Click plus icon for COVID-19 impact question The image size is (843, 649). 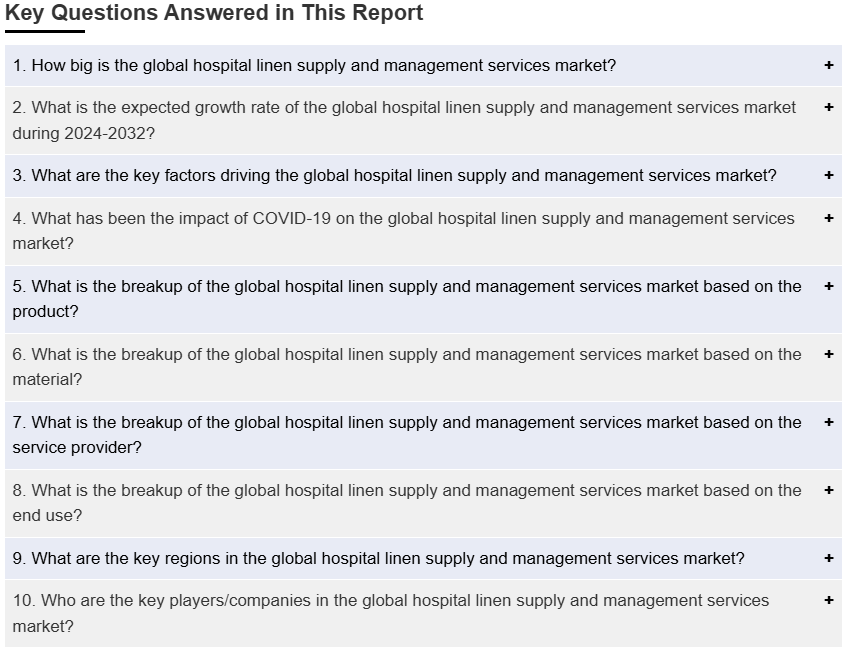[828, 218]
